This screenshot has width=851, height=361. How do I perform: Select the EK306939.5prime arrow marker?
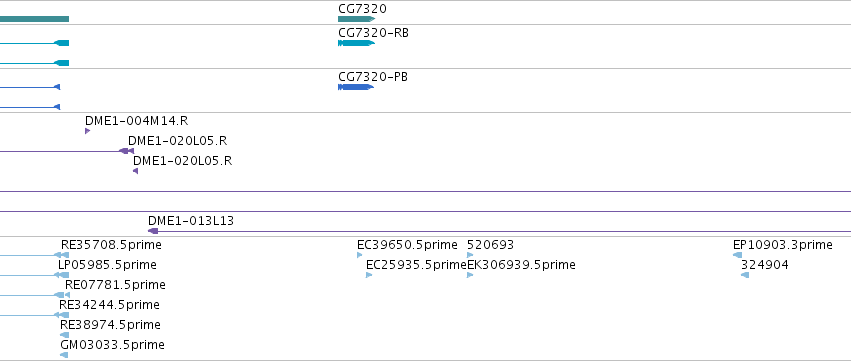pos(470,275)
